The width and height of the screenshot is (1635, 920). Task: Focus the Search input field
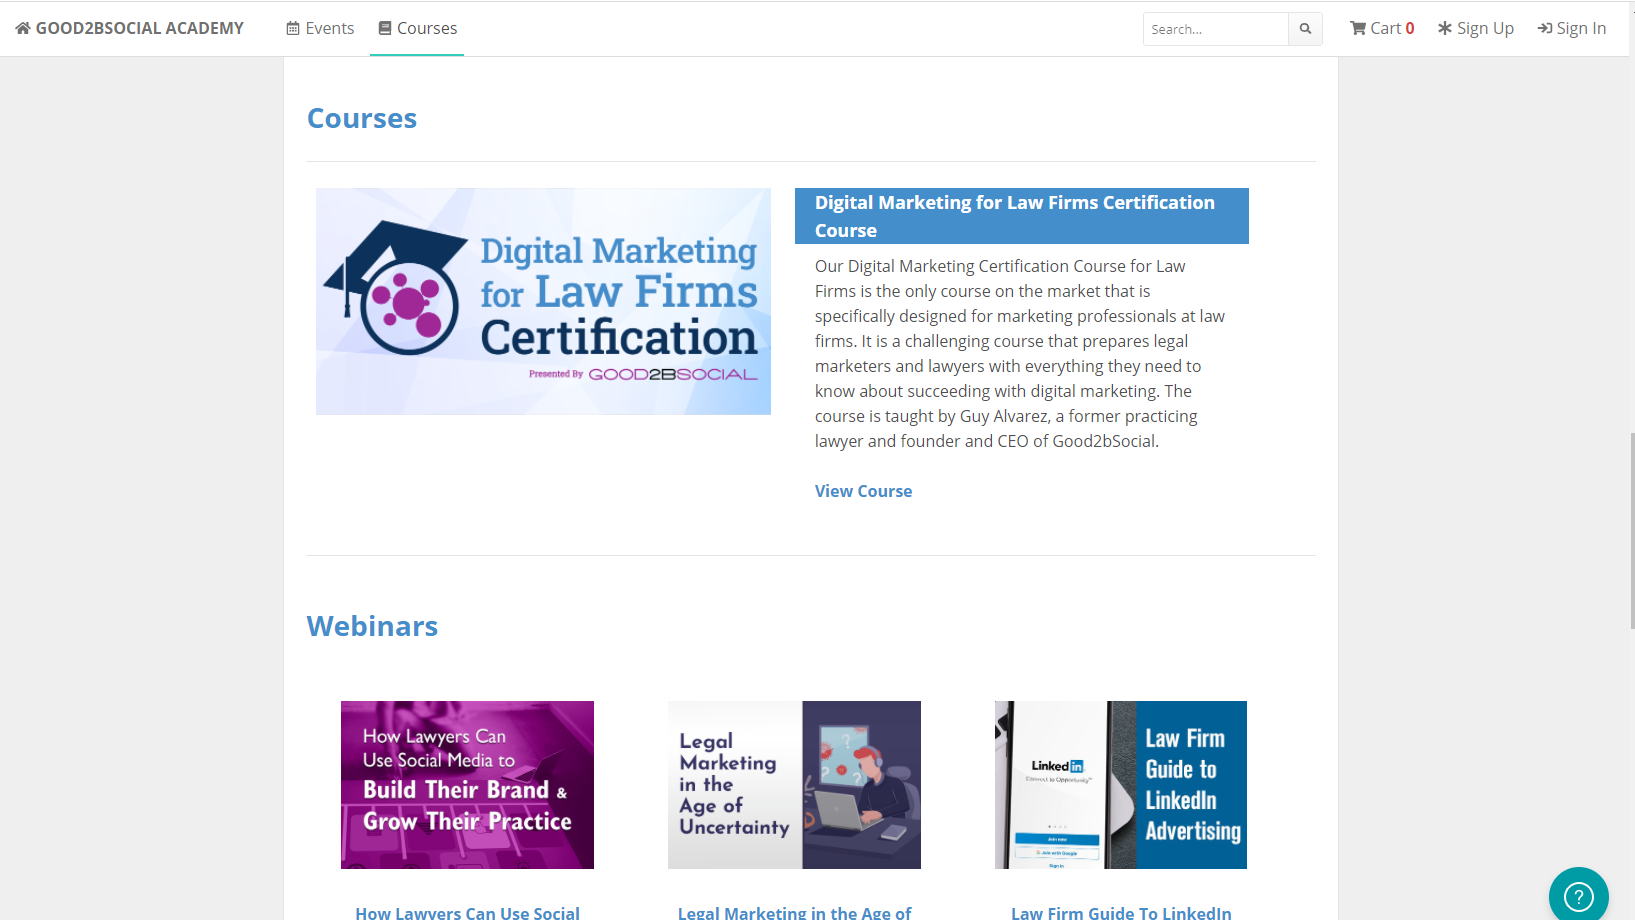(x=1215, y=29)
